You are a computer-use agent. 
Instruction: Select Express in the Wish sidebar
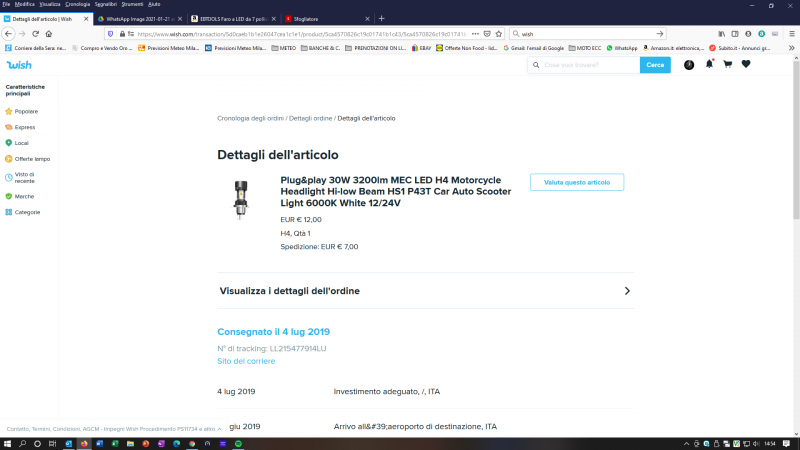[20, 127]
